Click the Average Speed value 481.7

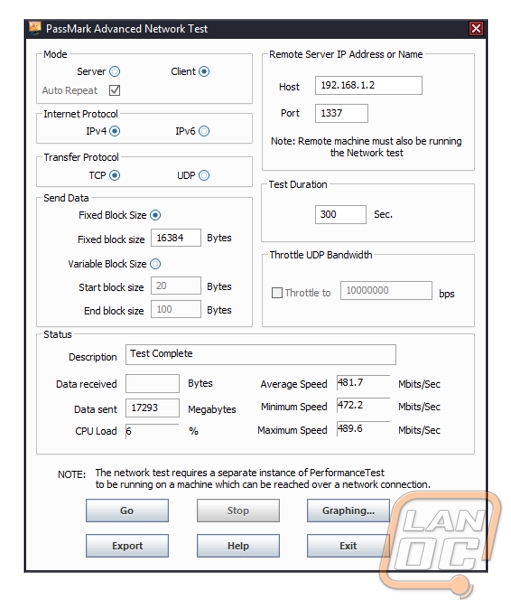363,383
